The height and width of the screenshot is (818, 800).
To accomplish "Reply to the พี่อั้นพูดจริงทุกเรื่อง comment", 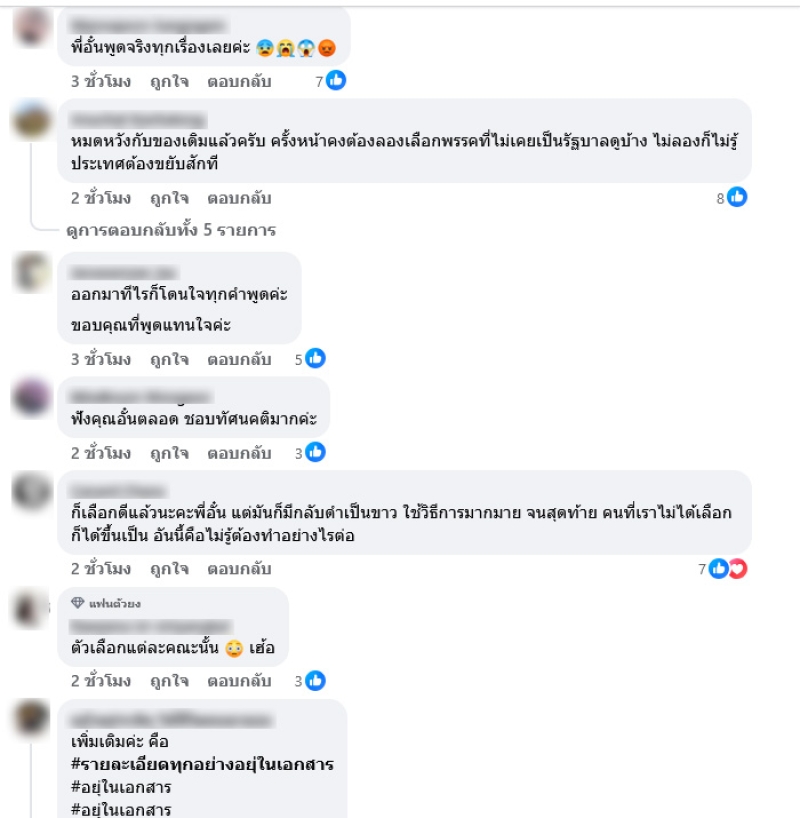I will (240, 81).
